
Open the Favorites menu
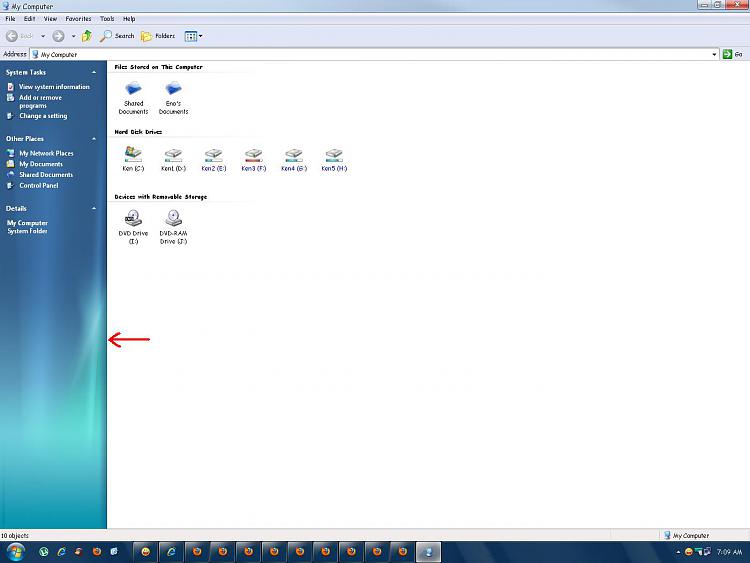click(x=78, y=19)
